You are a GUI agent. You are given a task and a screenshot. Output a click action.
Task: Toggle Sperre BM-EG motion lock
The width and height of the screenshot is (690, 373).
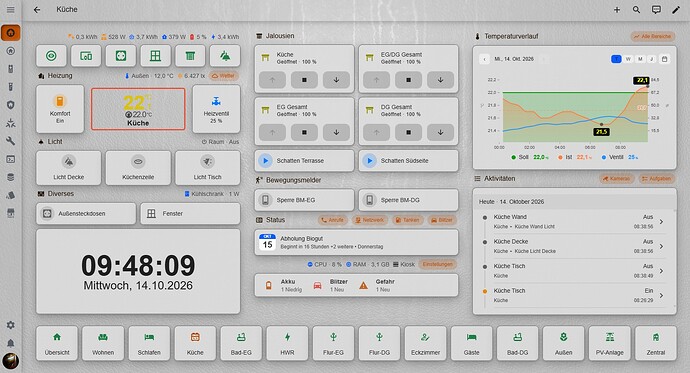pyautogui.click(x=304, y=200)
